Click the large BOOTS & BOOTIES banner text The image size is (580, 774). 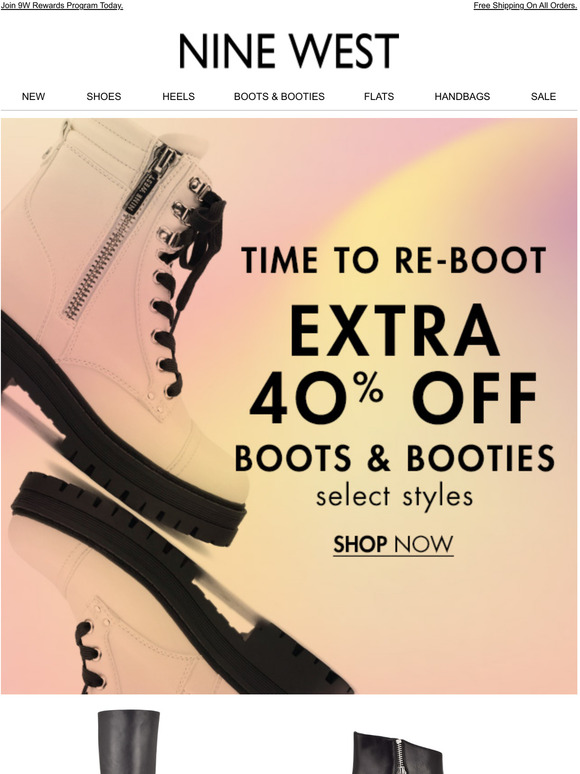tap(394, 458)
